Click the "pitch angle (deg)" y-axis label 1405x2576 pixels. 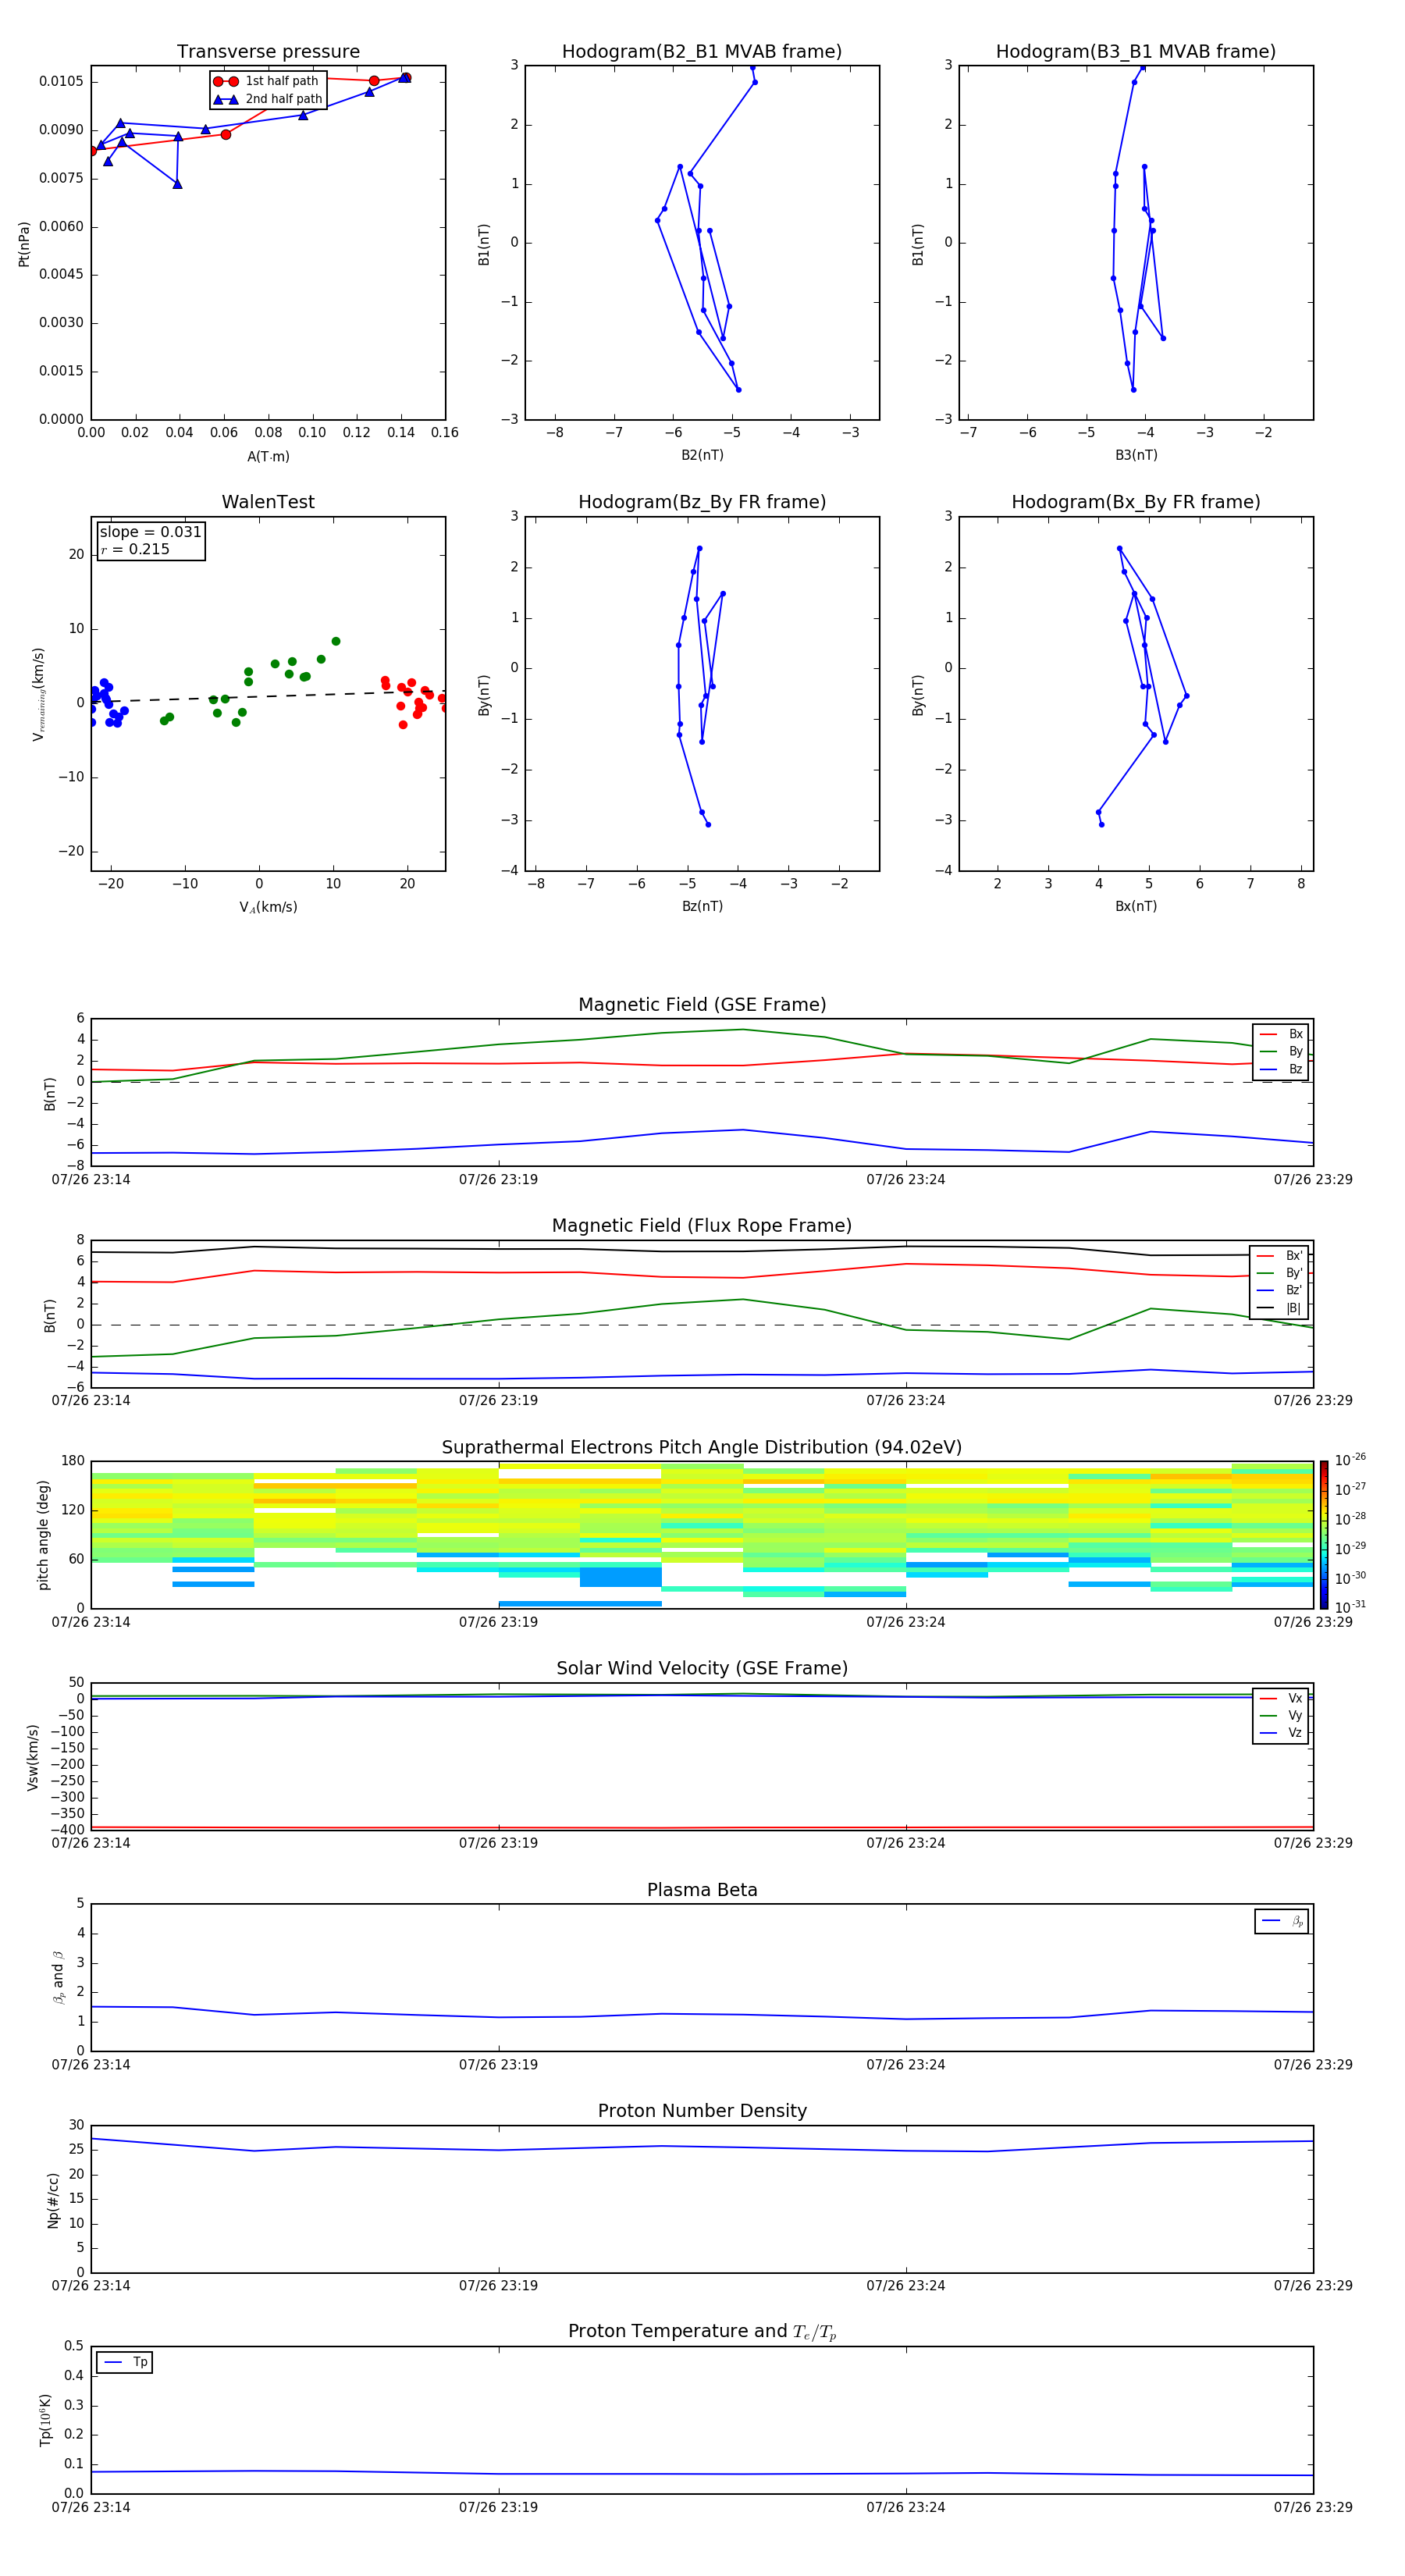click(x=43, y=1535)
